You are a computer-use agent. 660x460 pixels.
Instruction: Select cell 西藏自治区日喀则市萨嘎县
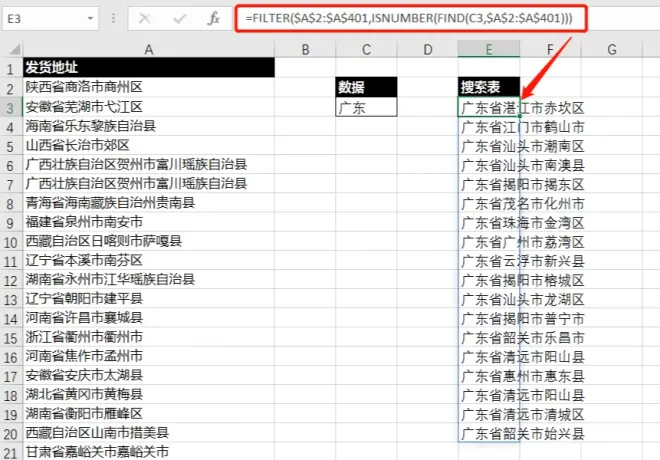click(x=149, y=241)
